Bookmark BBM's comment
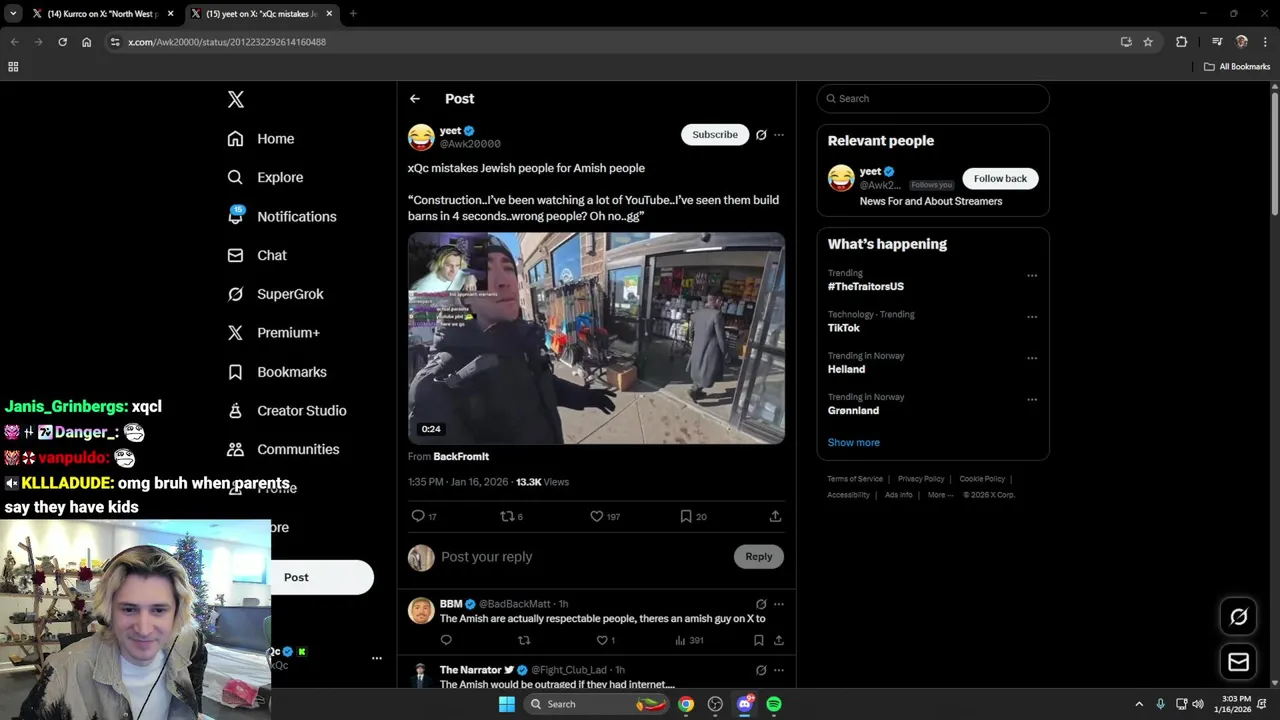This screenshot has height=720, width=1280. [759, 640]
